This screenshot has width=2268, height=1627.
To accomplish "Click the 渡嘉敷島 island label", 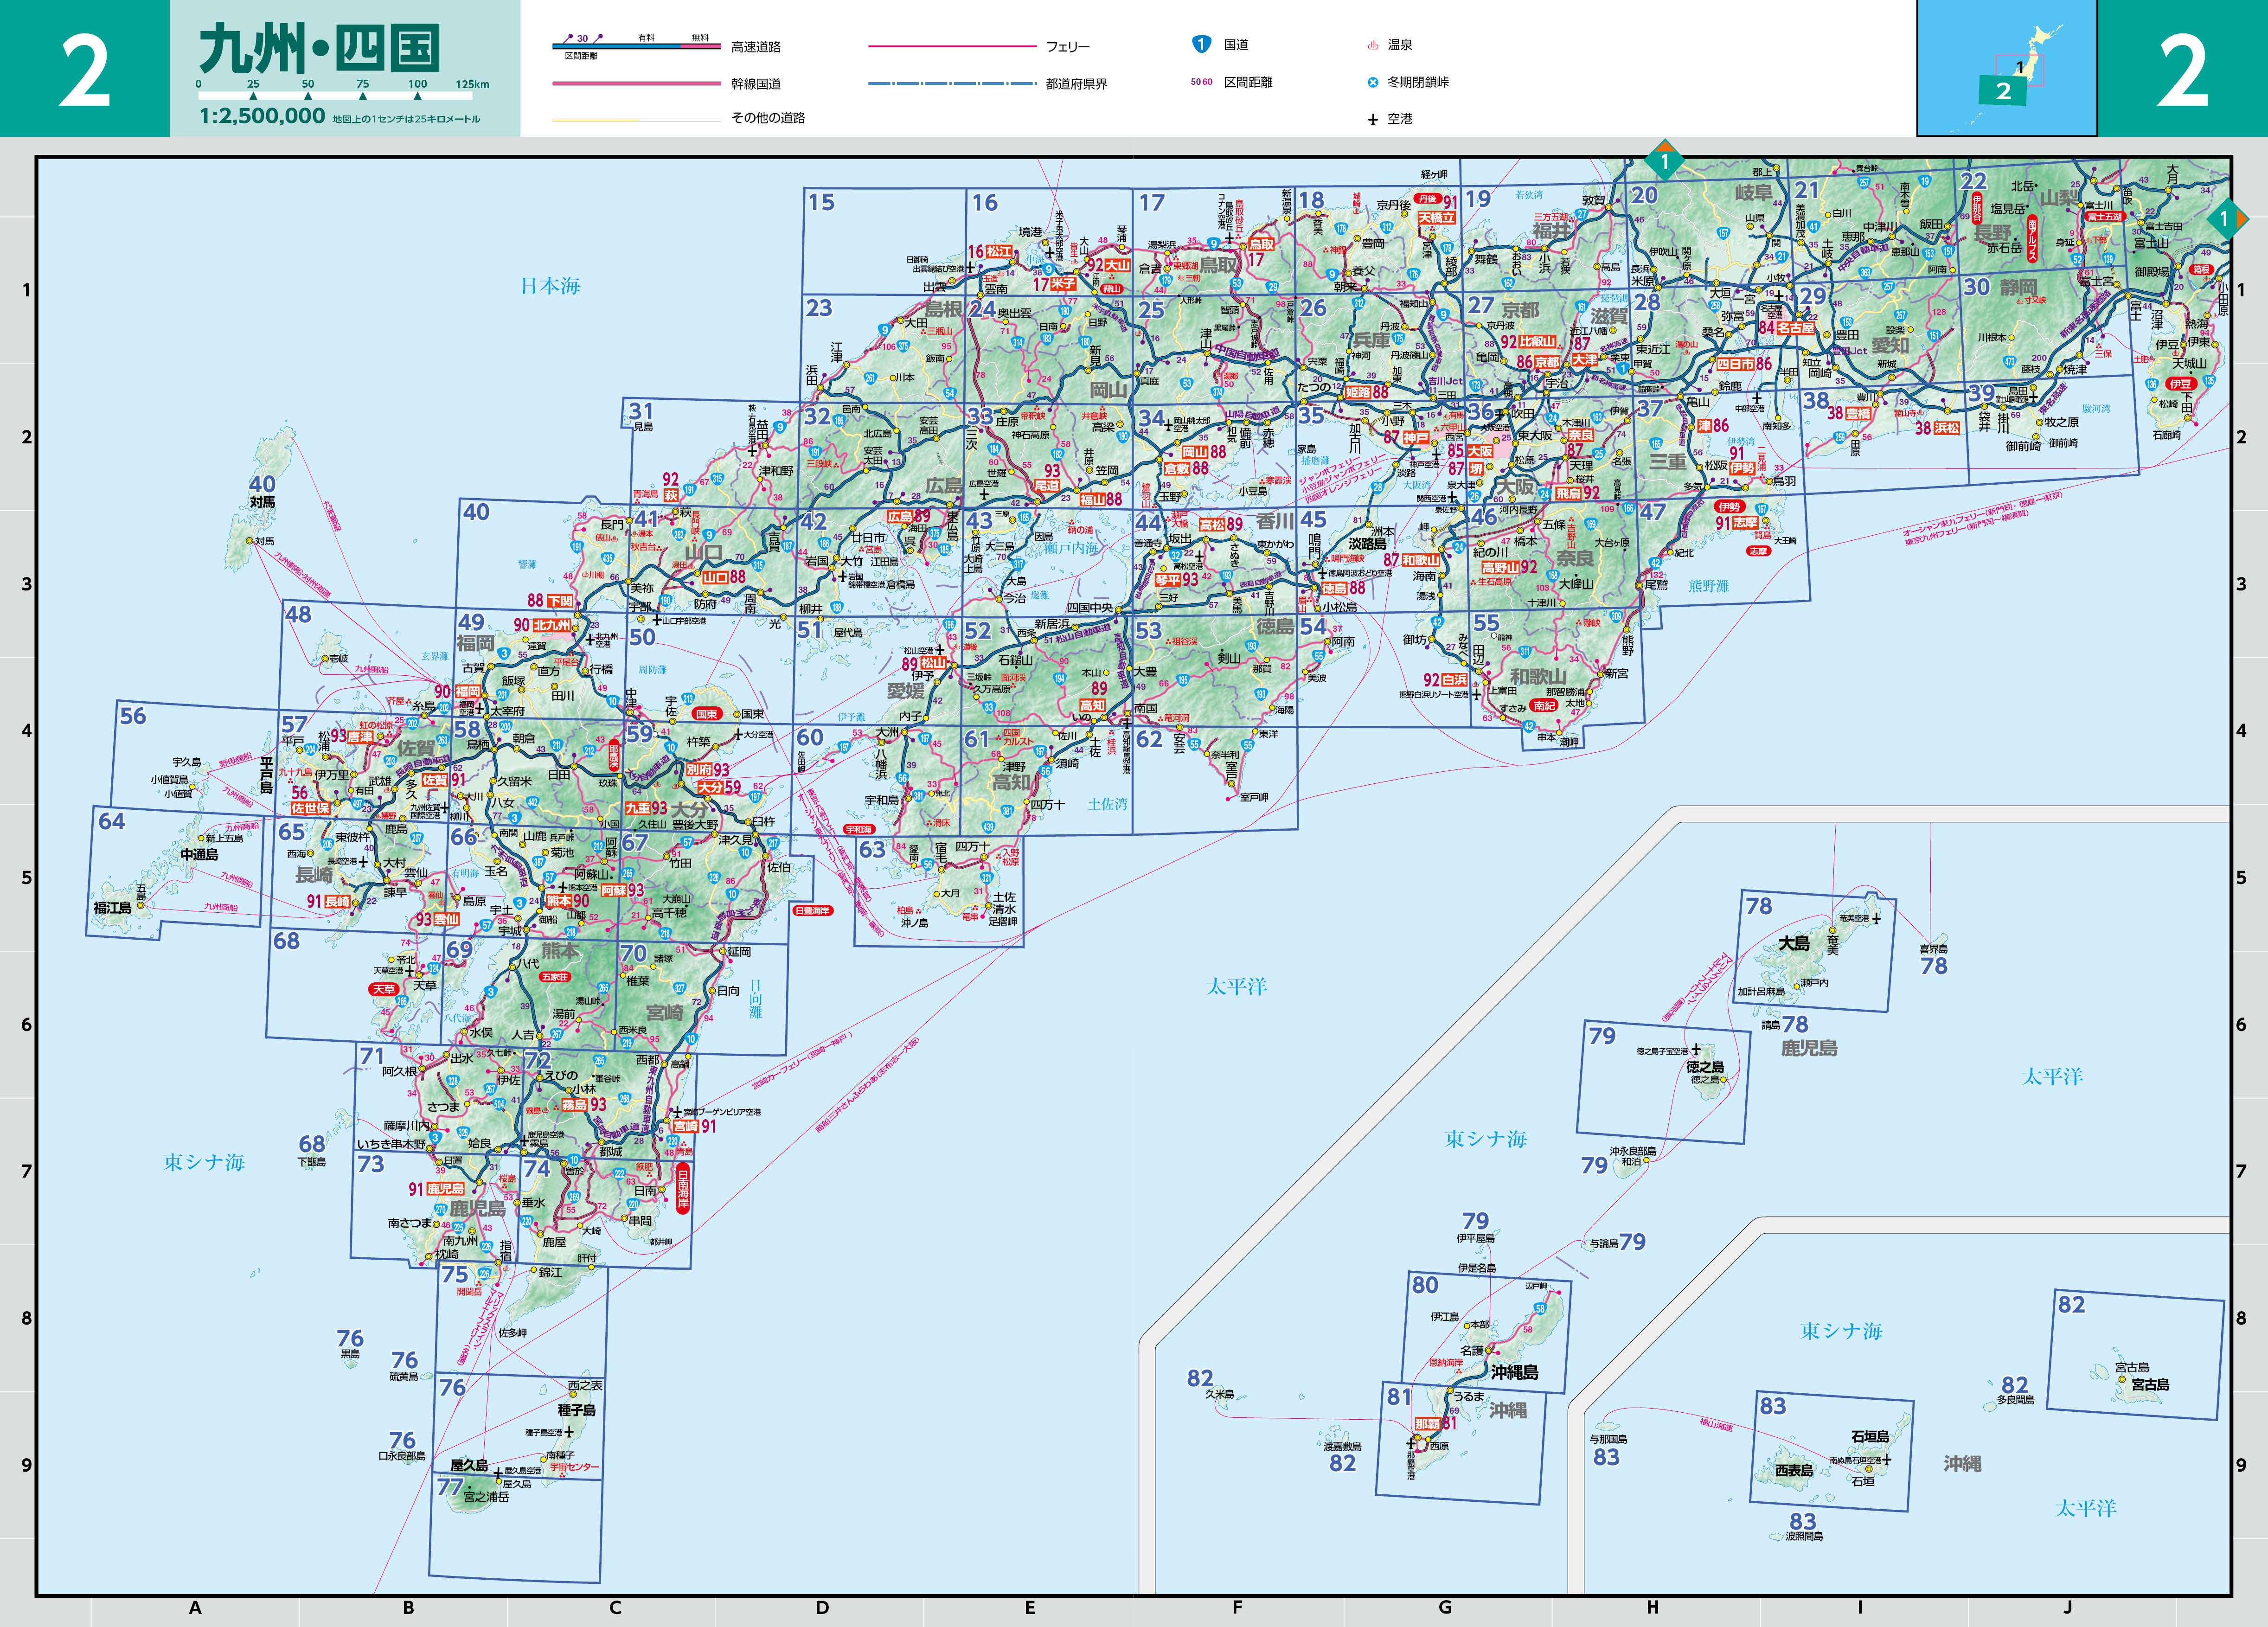I will click(1343, 1446).
